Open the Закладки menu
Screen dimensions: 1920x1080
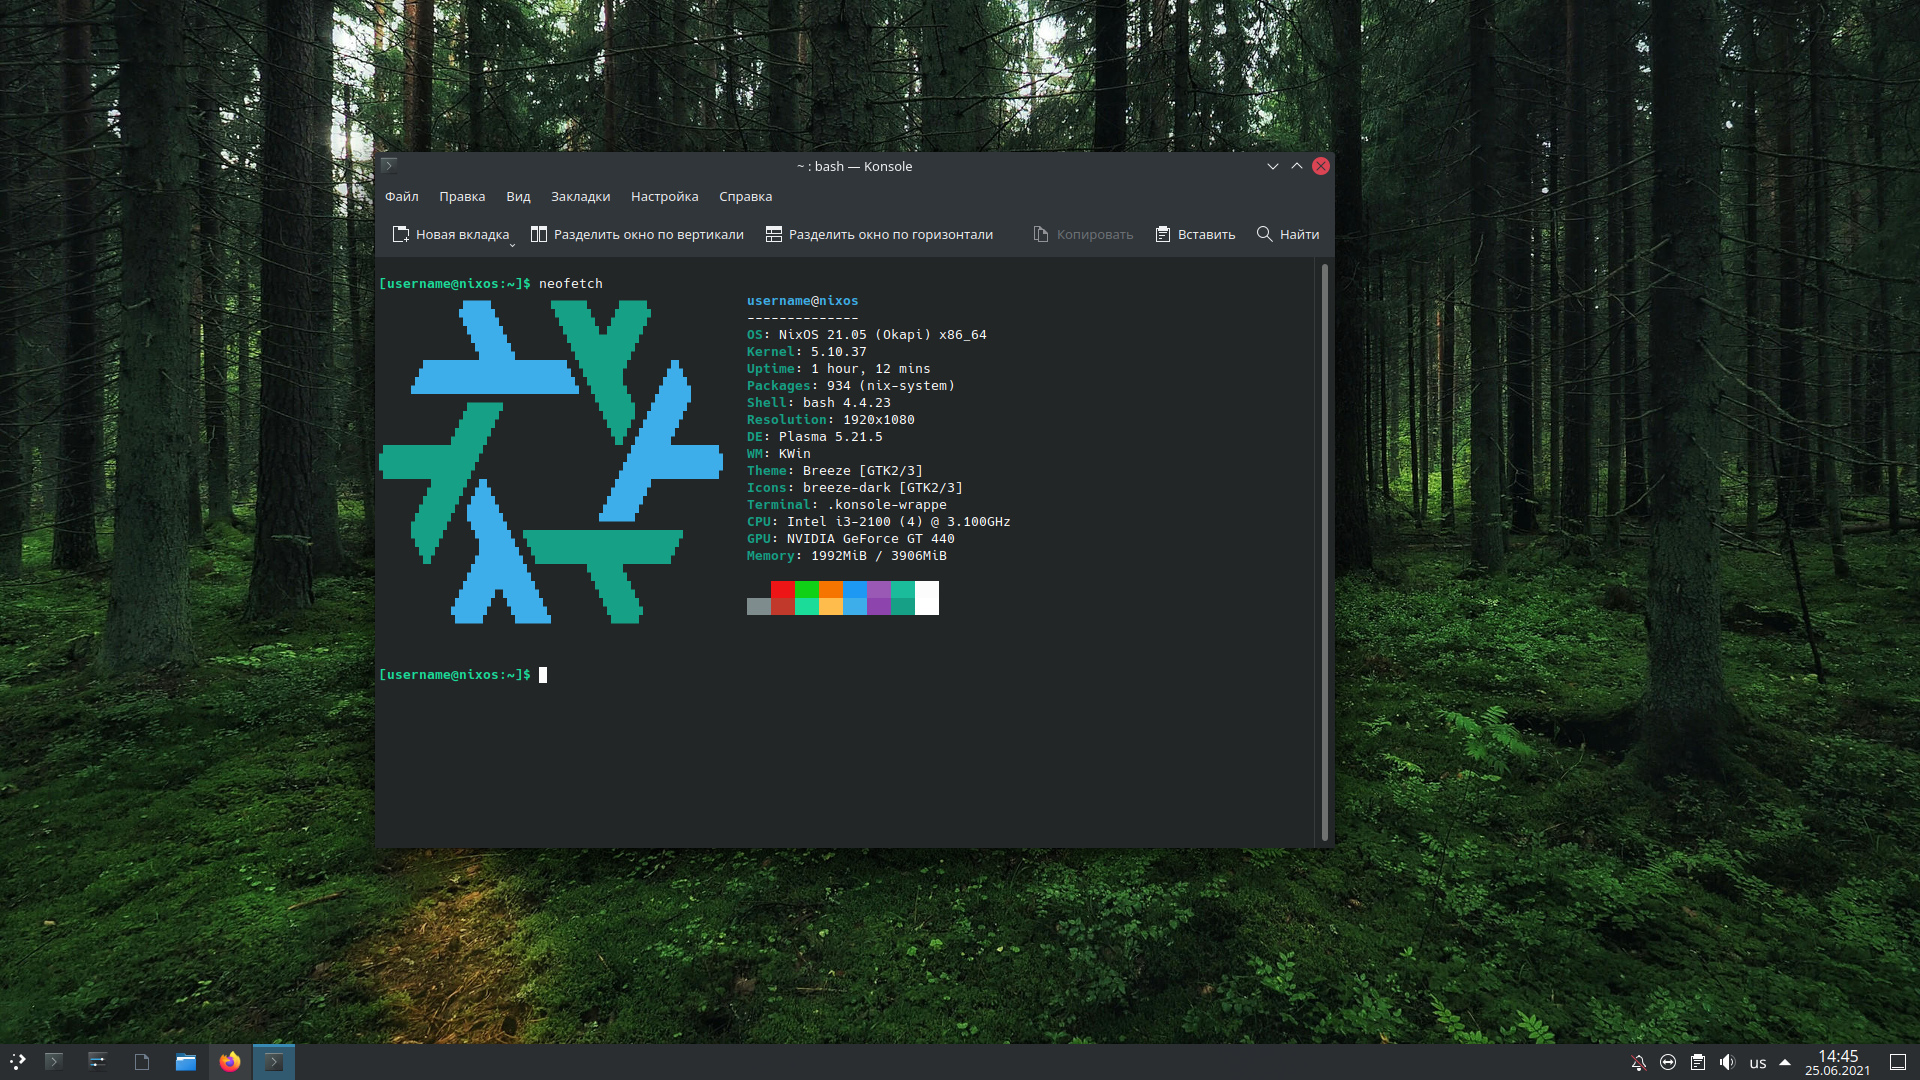click(580, 197)
